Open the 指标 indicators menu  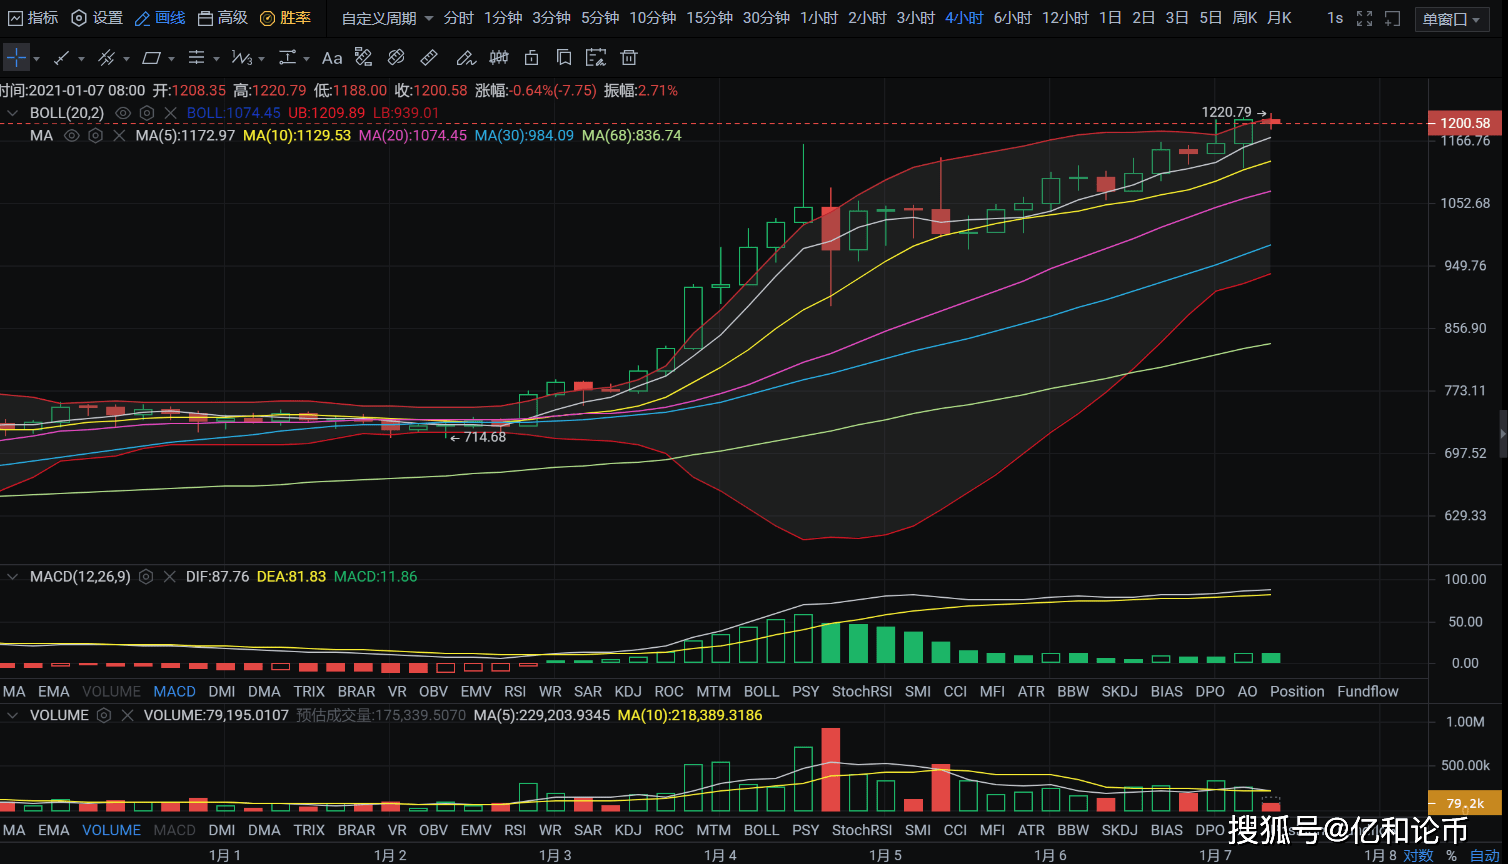32,18
